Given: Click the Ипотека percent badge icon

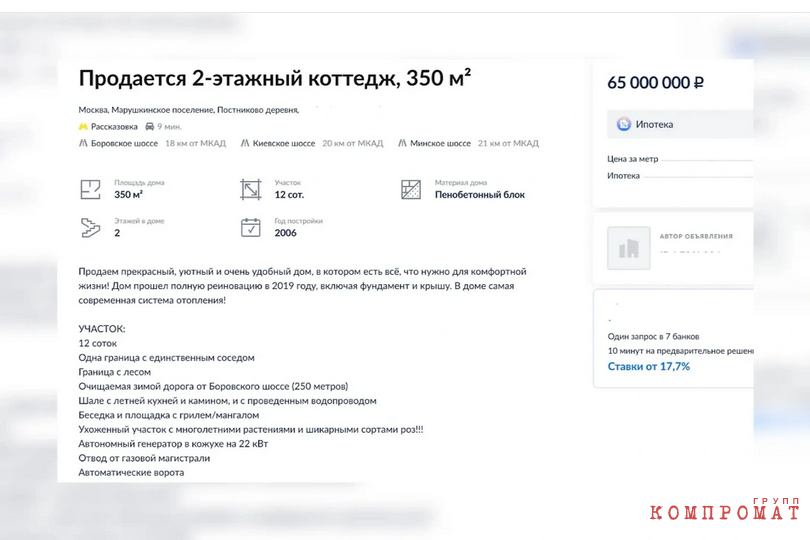Looking at the screenshot, I should 624,124.
